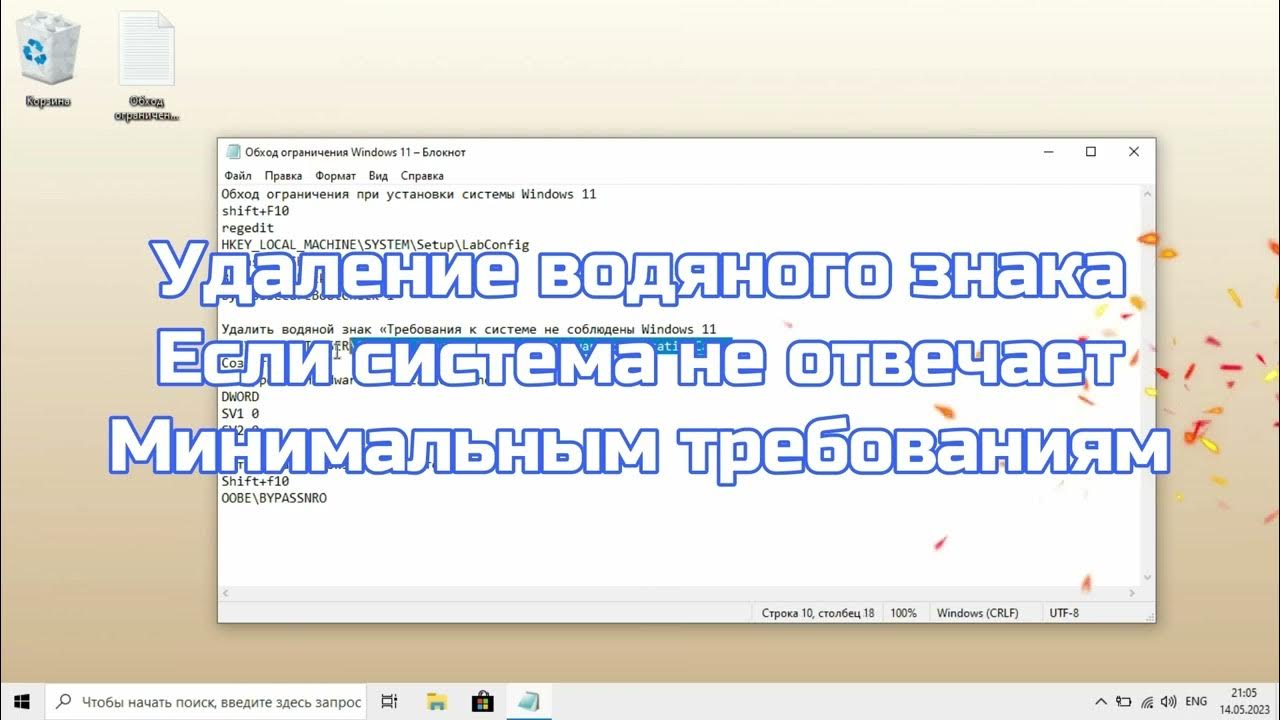The height and width of the screenshot is (720, 1280).
Task: Click the 'DWORD' line
Action: pyautogui.click(x=240, y=397)
